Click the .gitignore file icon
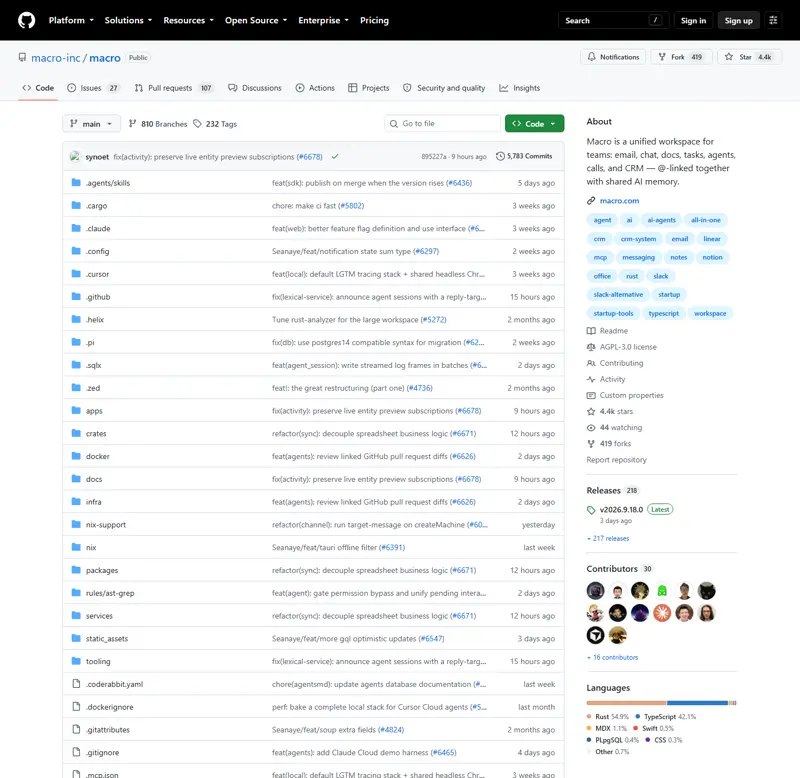 point(76,752)
